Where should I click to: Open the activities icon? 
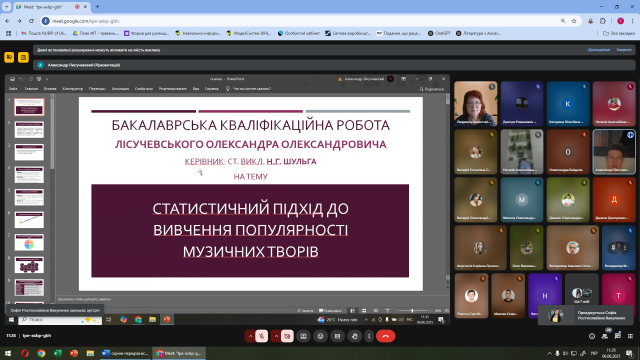(631, 336)
